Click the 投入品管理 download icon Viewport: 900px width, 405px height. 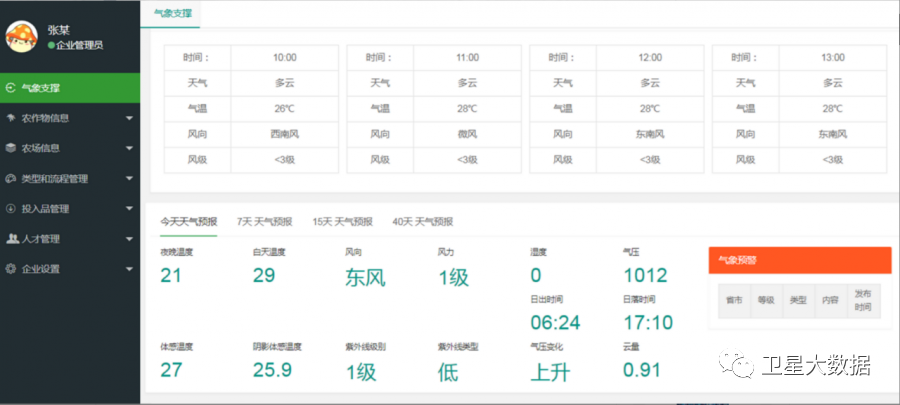[x=10, y=209]
